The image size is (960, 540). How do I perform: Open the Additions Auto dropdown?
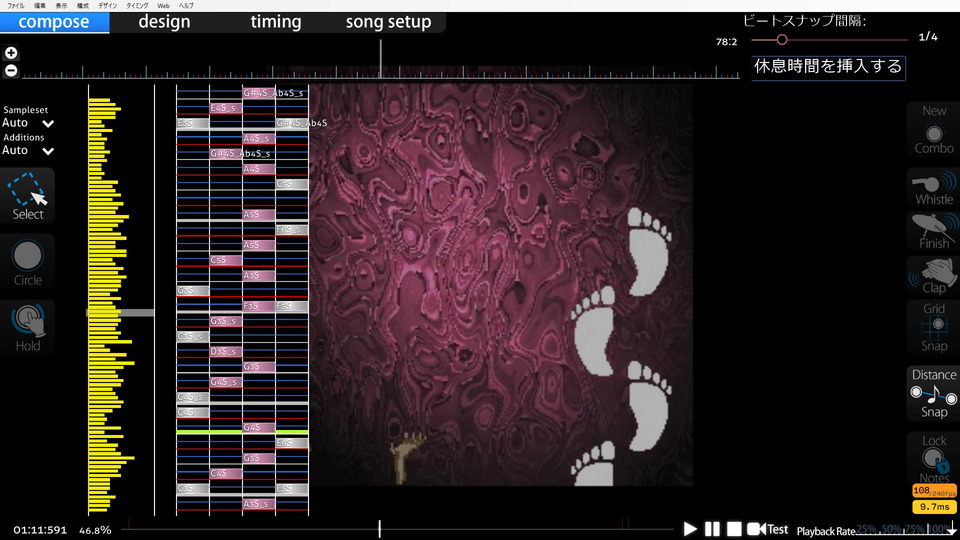[x=28, y=150]
